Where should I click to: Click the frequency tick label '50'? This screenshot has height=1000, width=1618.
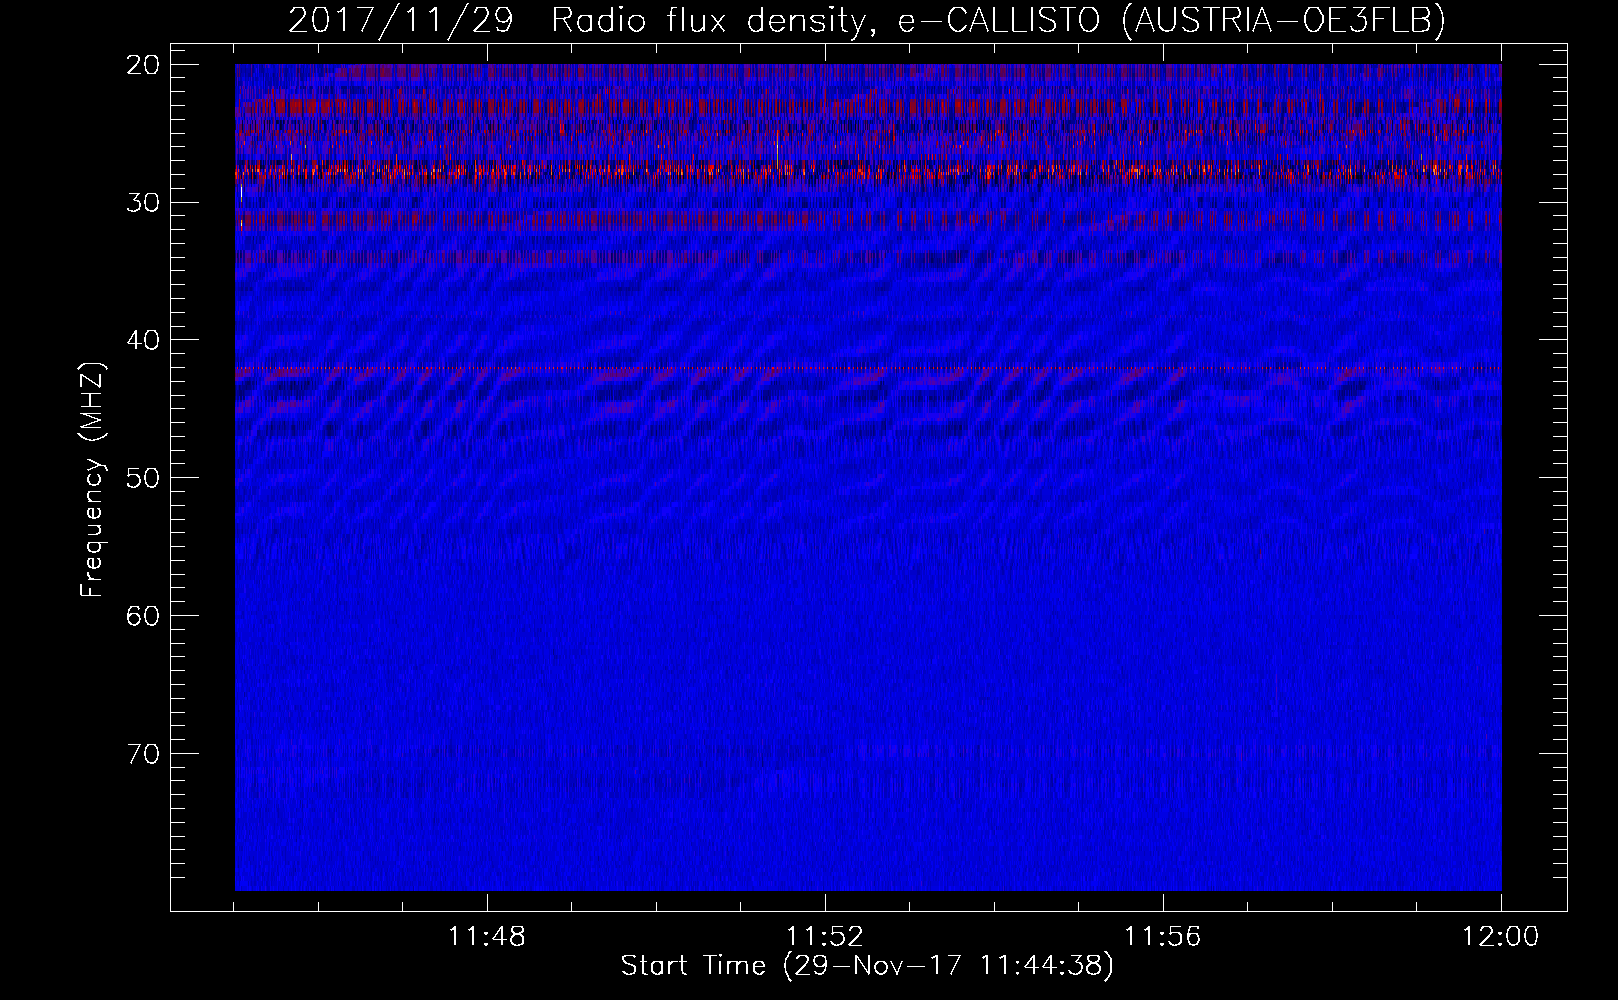point(144,478)
